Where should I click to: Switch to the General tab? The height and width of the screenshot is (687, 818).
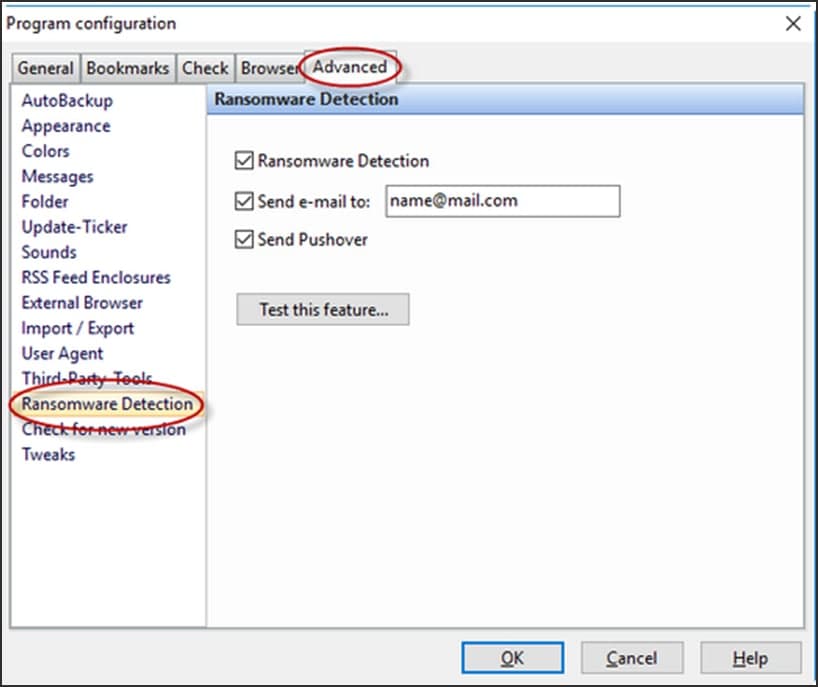[x=45, y=68]
